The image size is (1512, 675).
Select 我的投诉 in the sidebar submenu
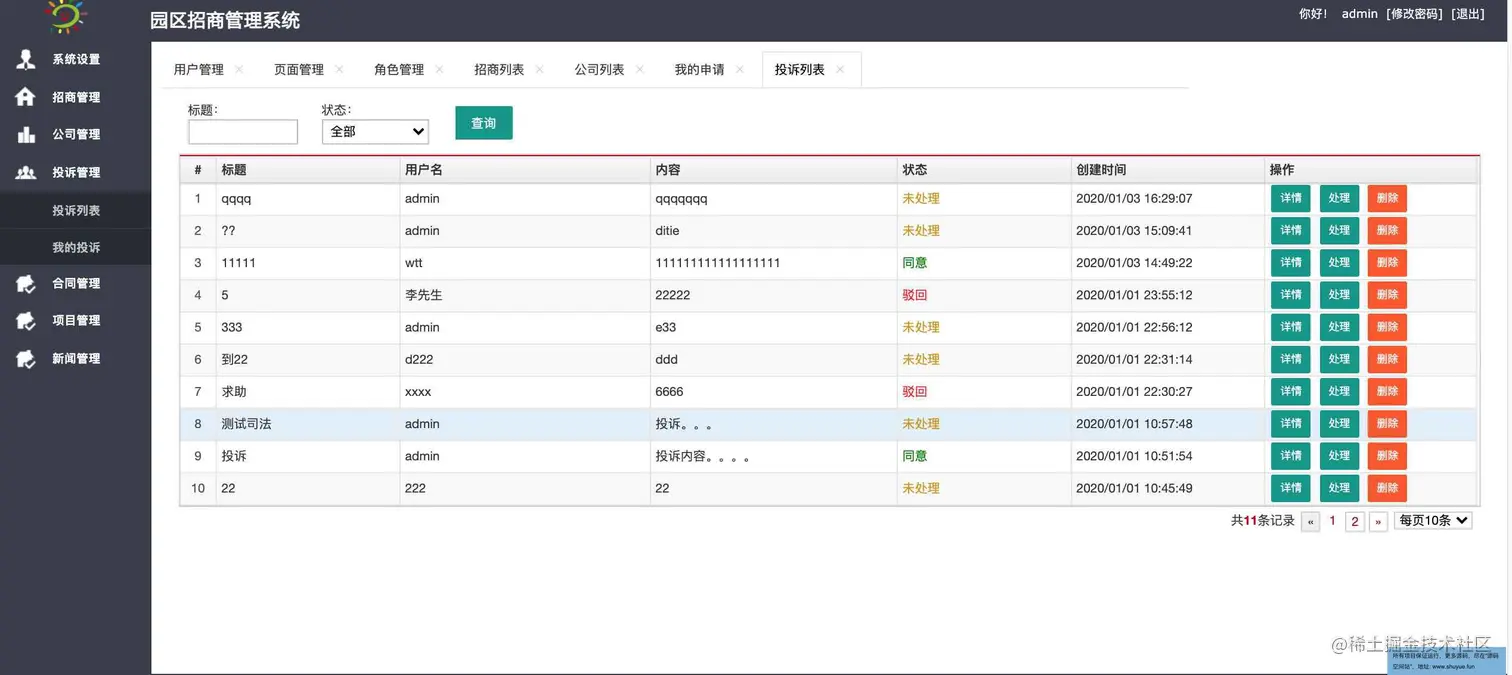click(x=76, y=247)
